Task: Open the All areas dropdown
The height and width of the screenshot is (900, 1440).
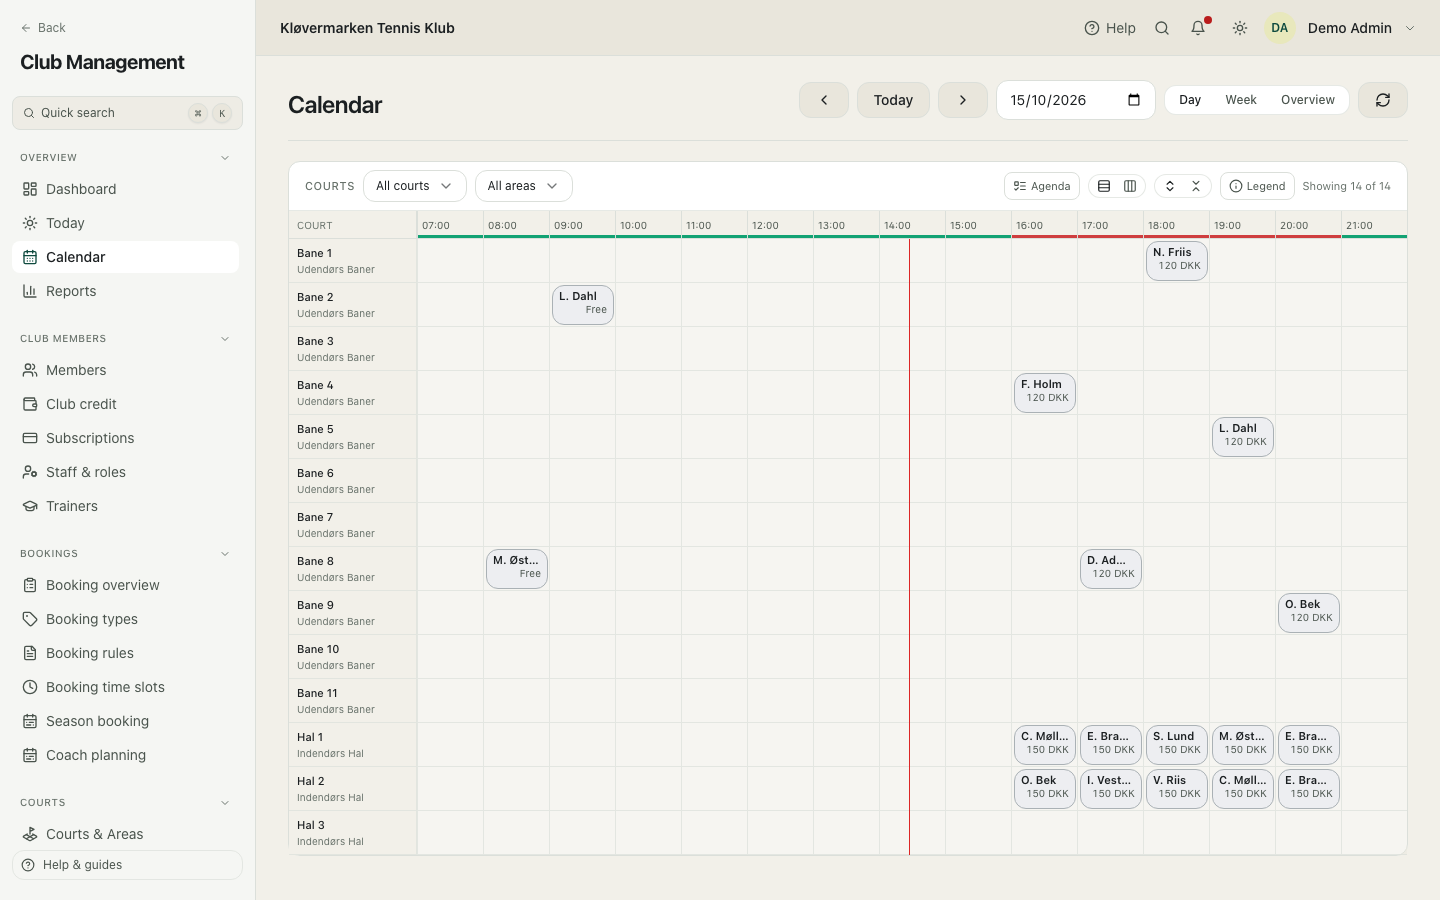Action: (523, 186)
